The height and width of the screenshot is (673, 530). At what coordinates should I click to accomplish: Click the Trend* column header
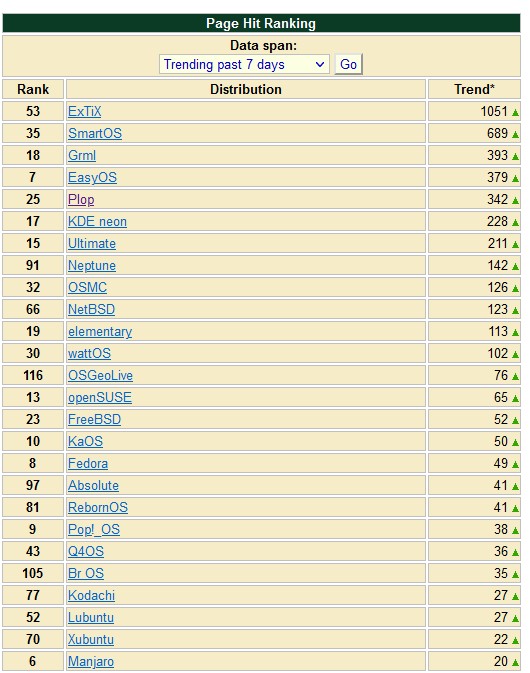474,89
